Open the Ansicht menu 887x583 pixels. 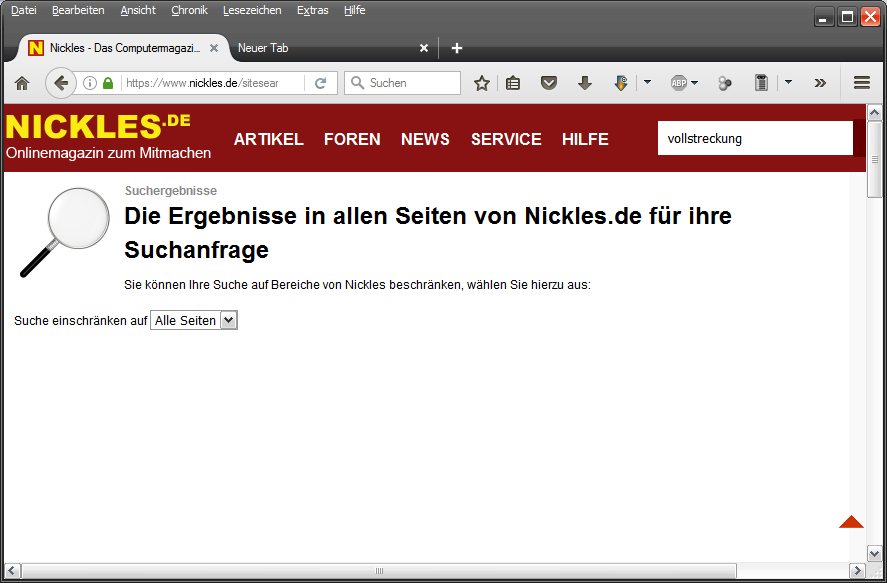[138, 10]
